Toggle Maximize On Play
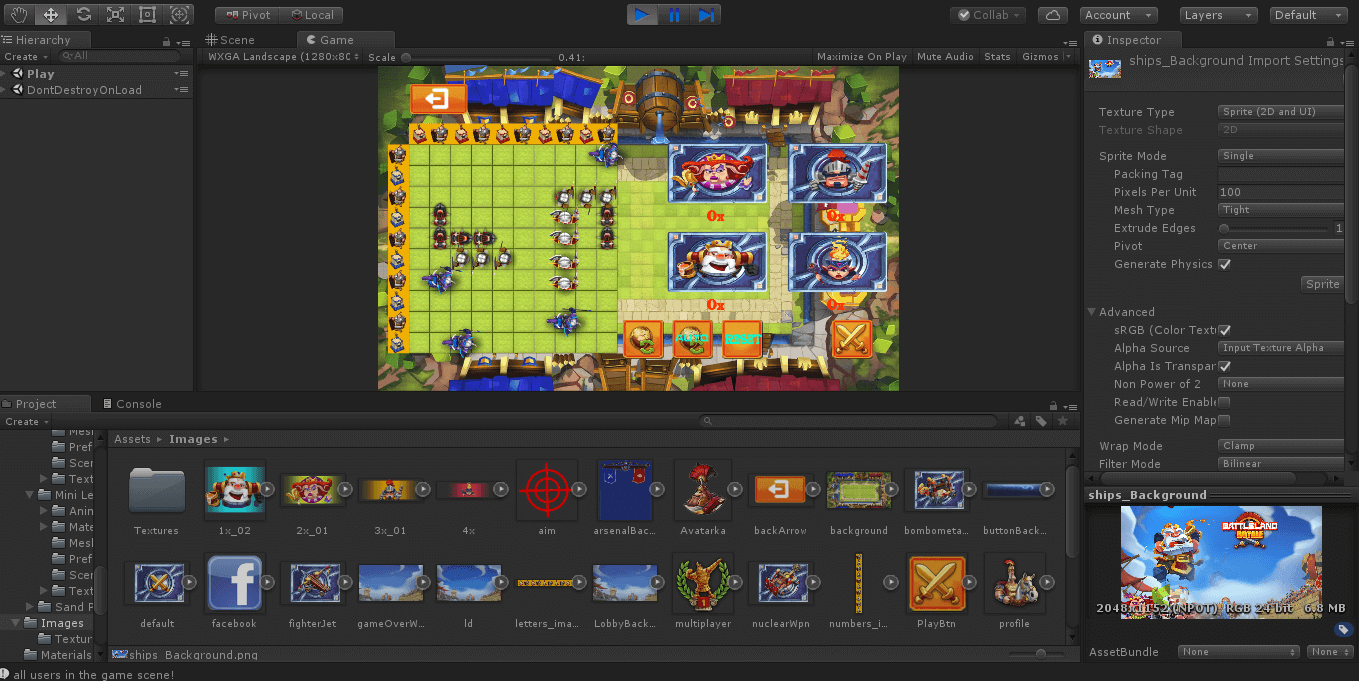Screen dimensions: 1359x681 click(862, 57)
